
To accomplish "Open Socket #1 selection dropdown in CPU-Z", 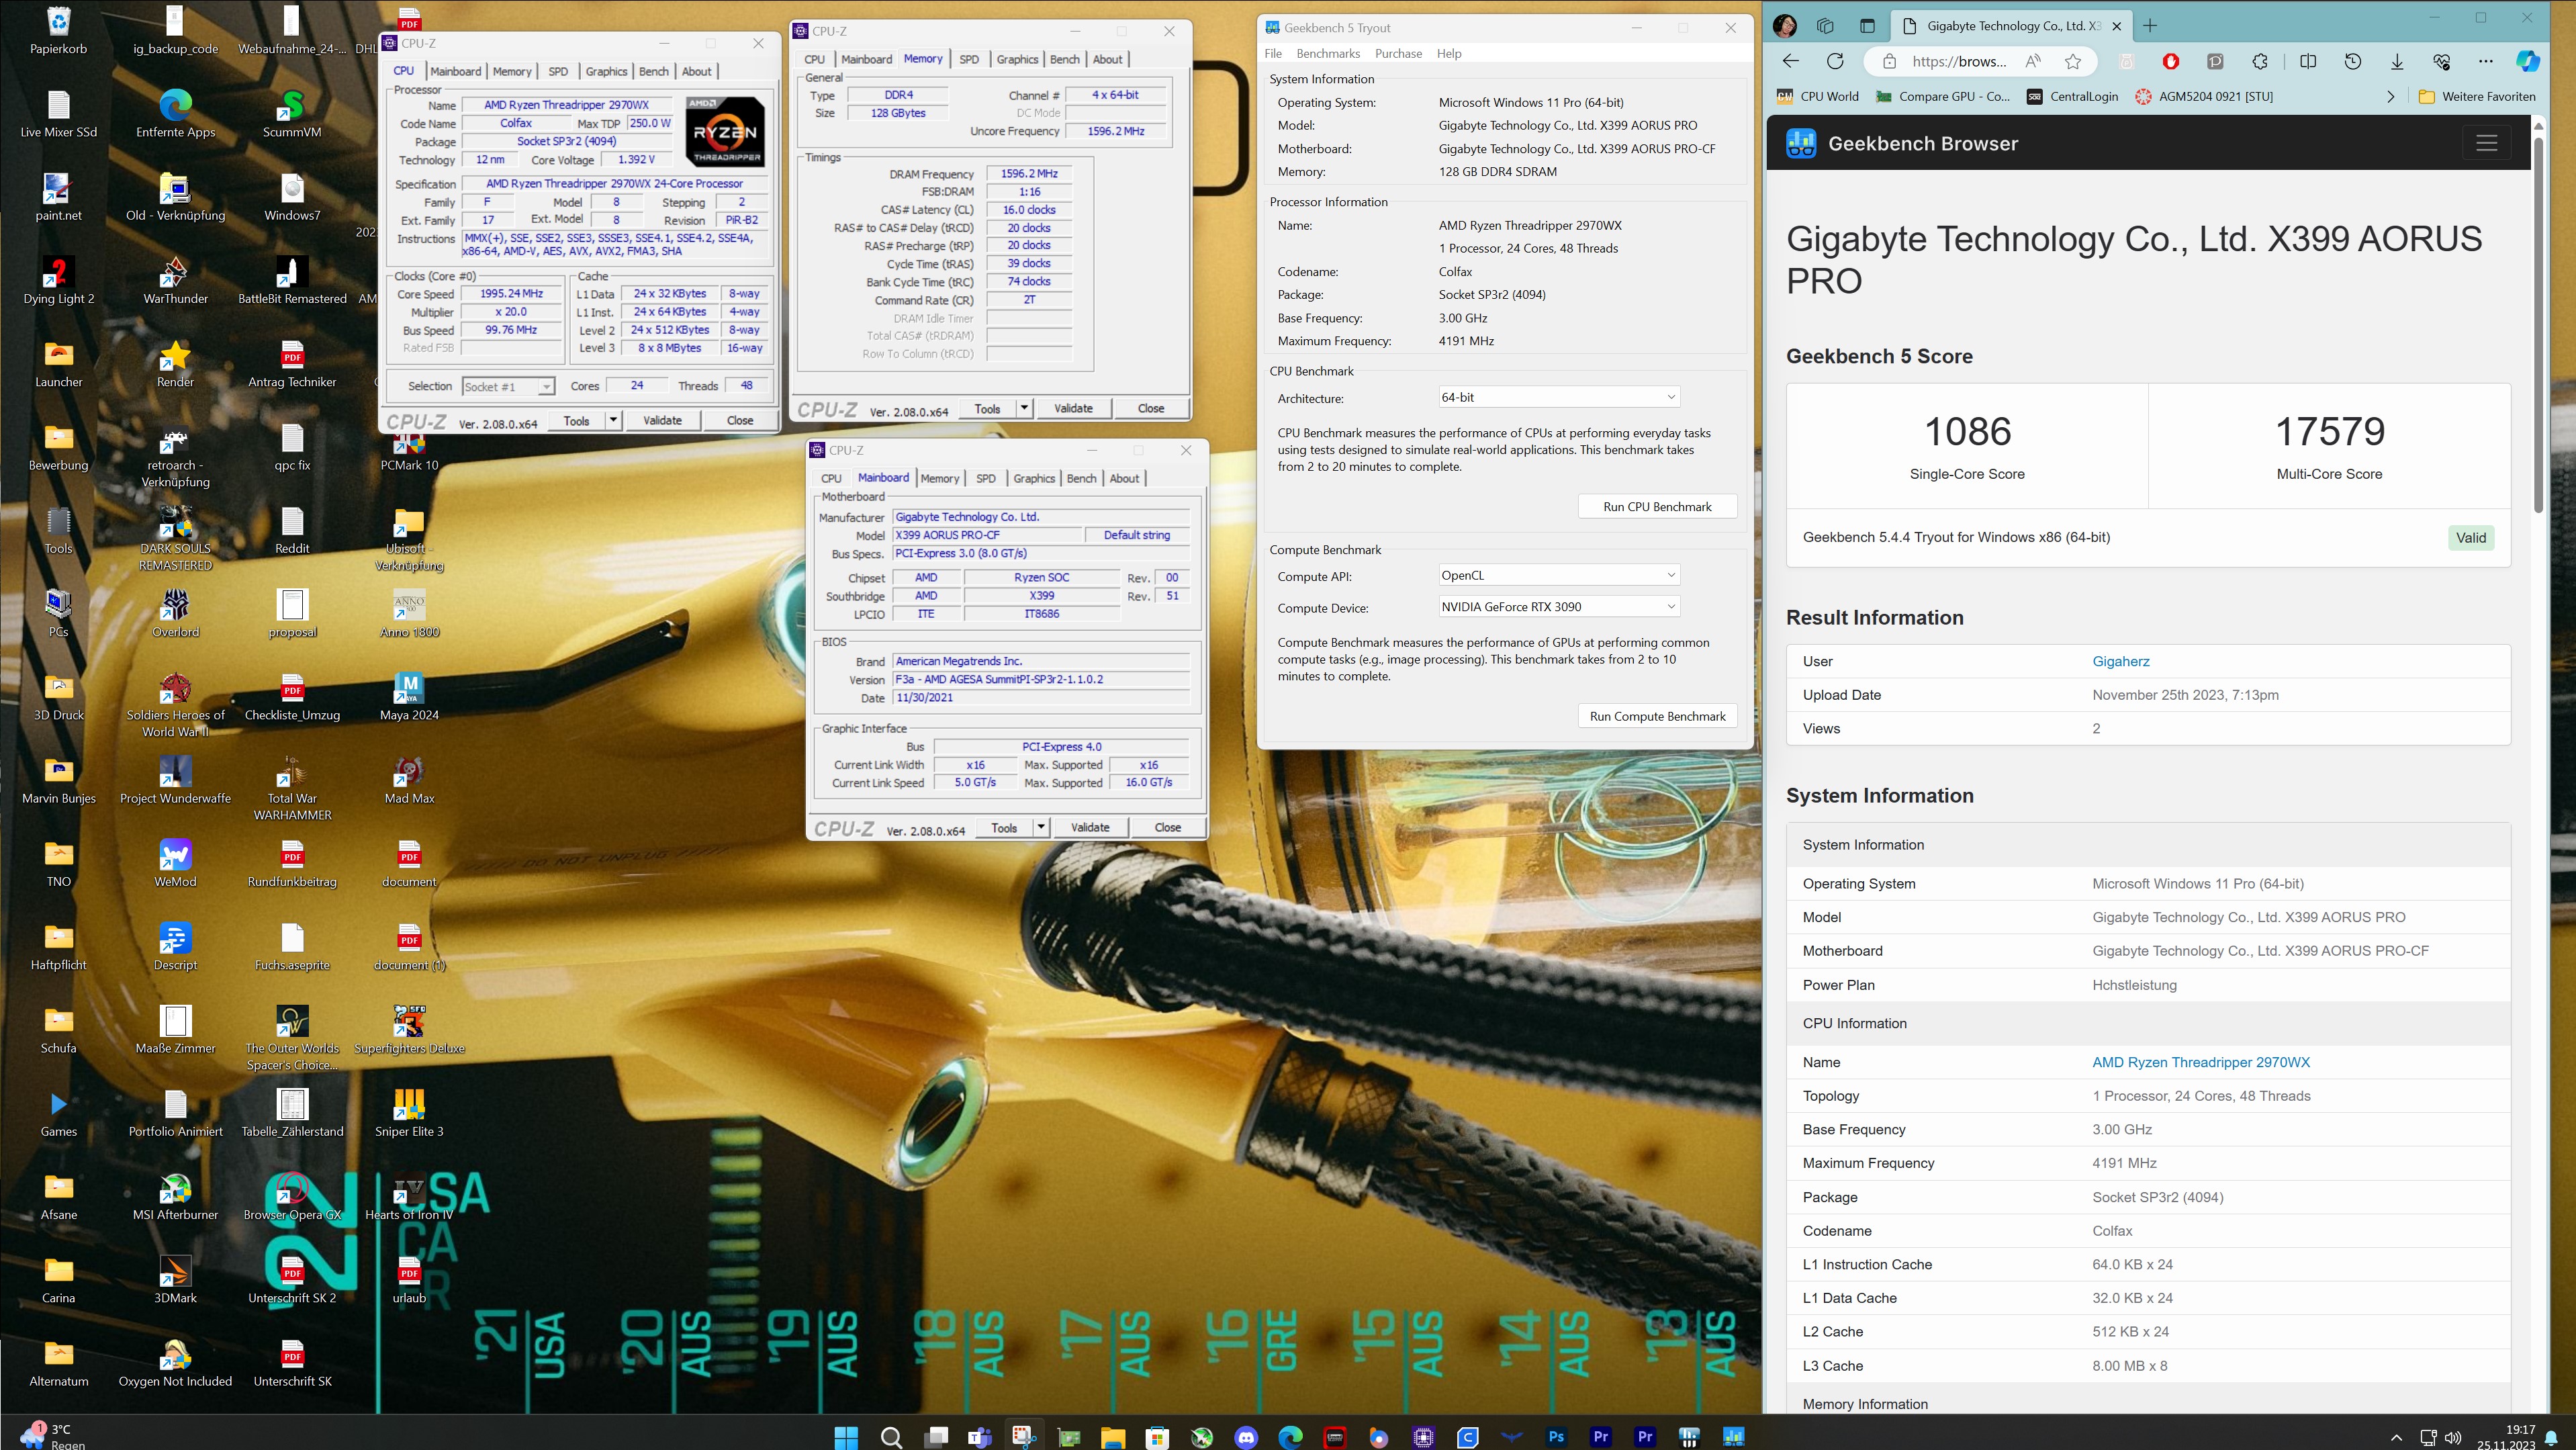I will [508, 386].
